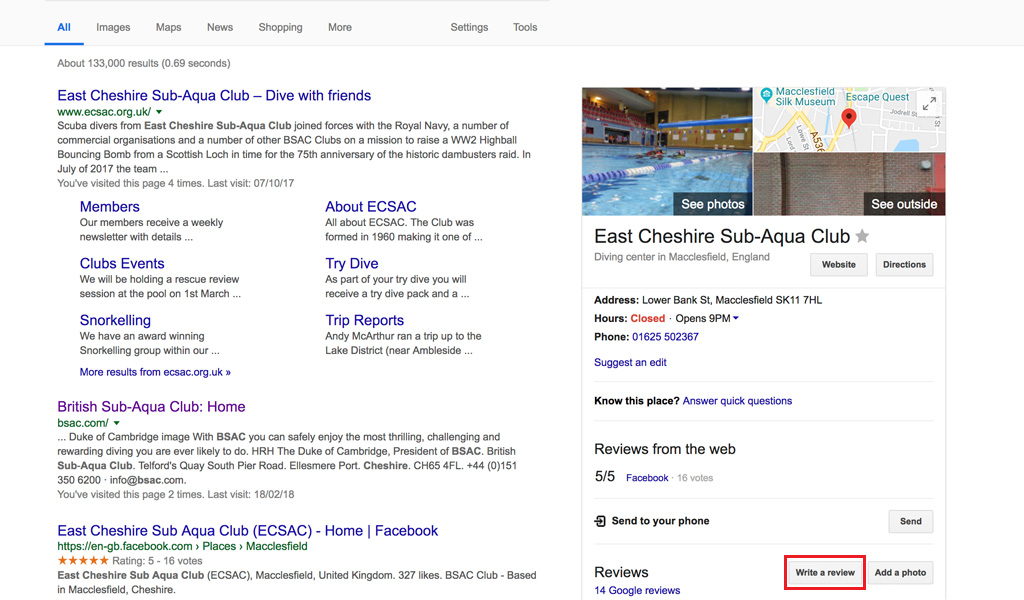Click the Send button
Image resolution: width=1024 pixels, height=600 pixels.
(911, 521)
